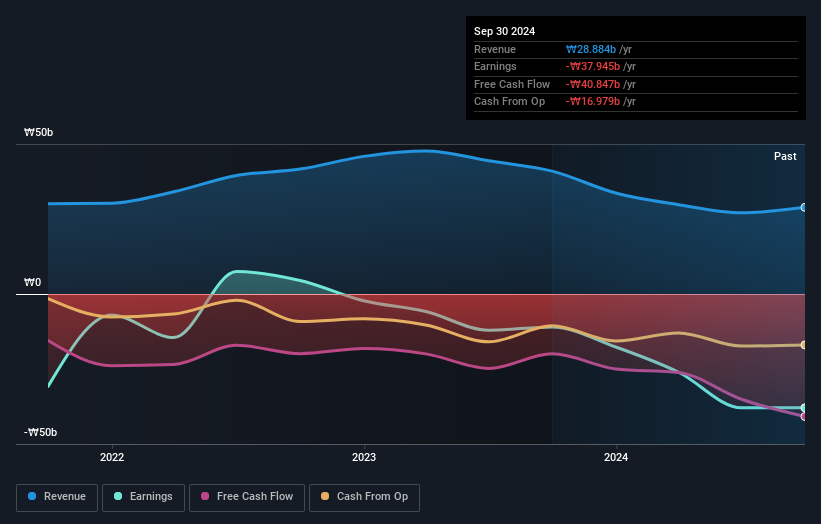
Task: Click the ₩50b y-axis label
Action: [x=38, y=132]
